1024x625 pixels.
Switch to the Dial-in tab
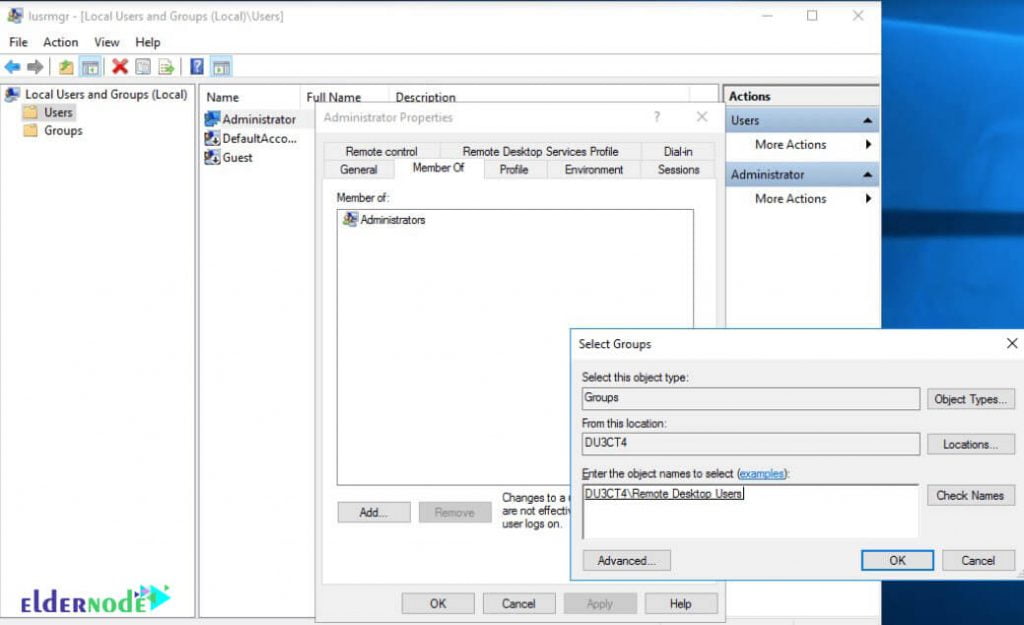point(678,152)
